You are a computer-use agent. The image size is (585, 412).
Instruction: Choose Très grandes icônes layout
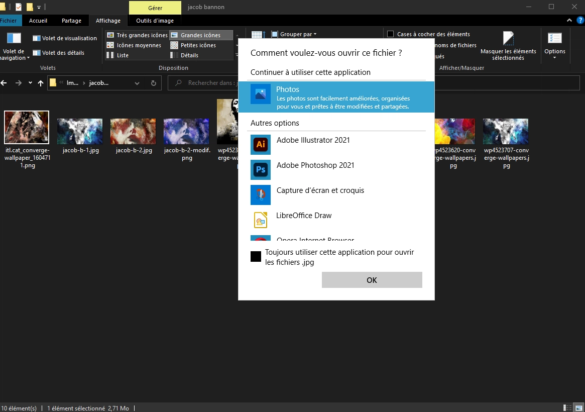(x=137, y=35)
